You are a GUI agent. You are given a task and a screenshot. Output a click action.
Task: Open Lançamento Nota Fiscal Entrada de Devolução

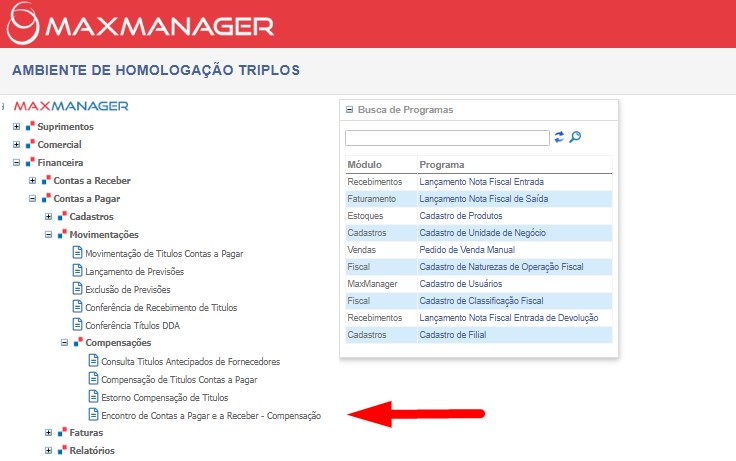click(509, 318)
